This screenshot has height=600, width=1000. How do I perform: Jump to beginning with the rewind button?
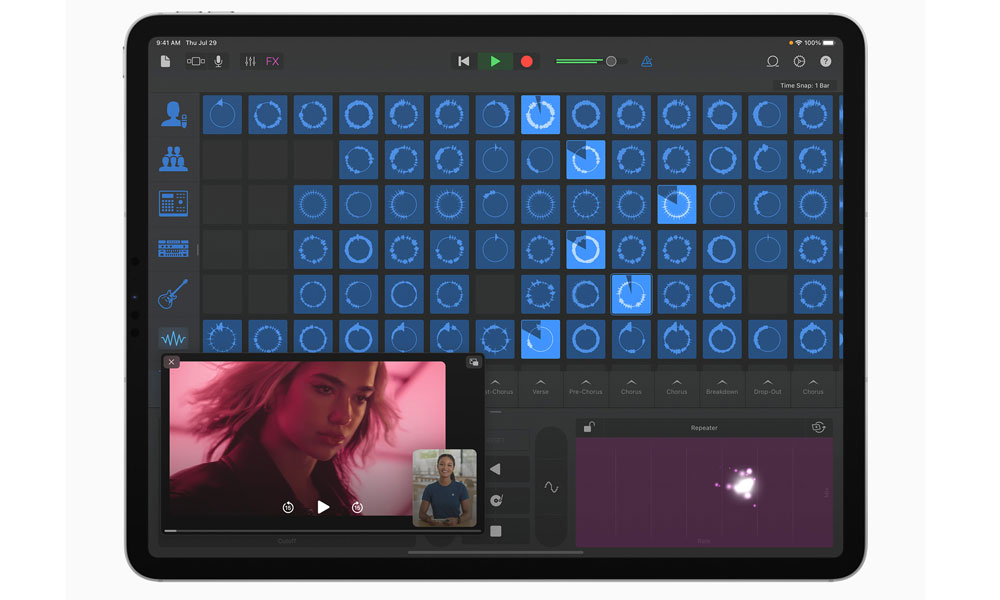464,61
